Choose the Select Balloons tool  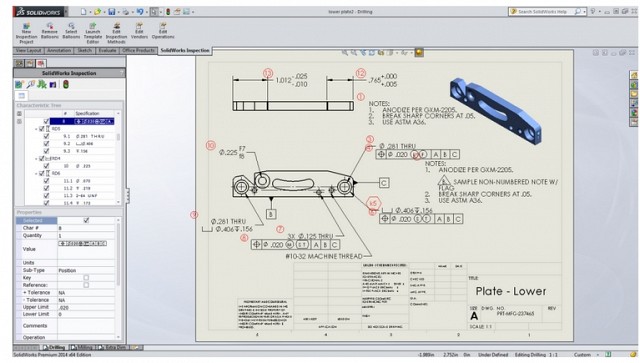[71, 31]
